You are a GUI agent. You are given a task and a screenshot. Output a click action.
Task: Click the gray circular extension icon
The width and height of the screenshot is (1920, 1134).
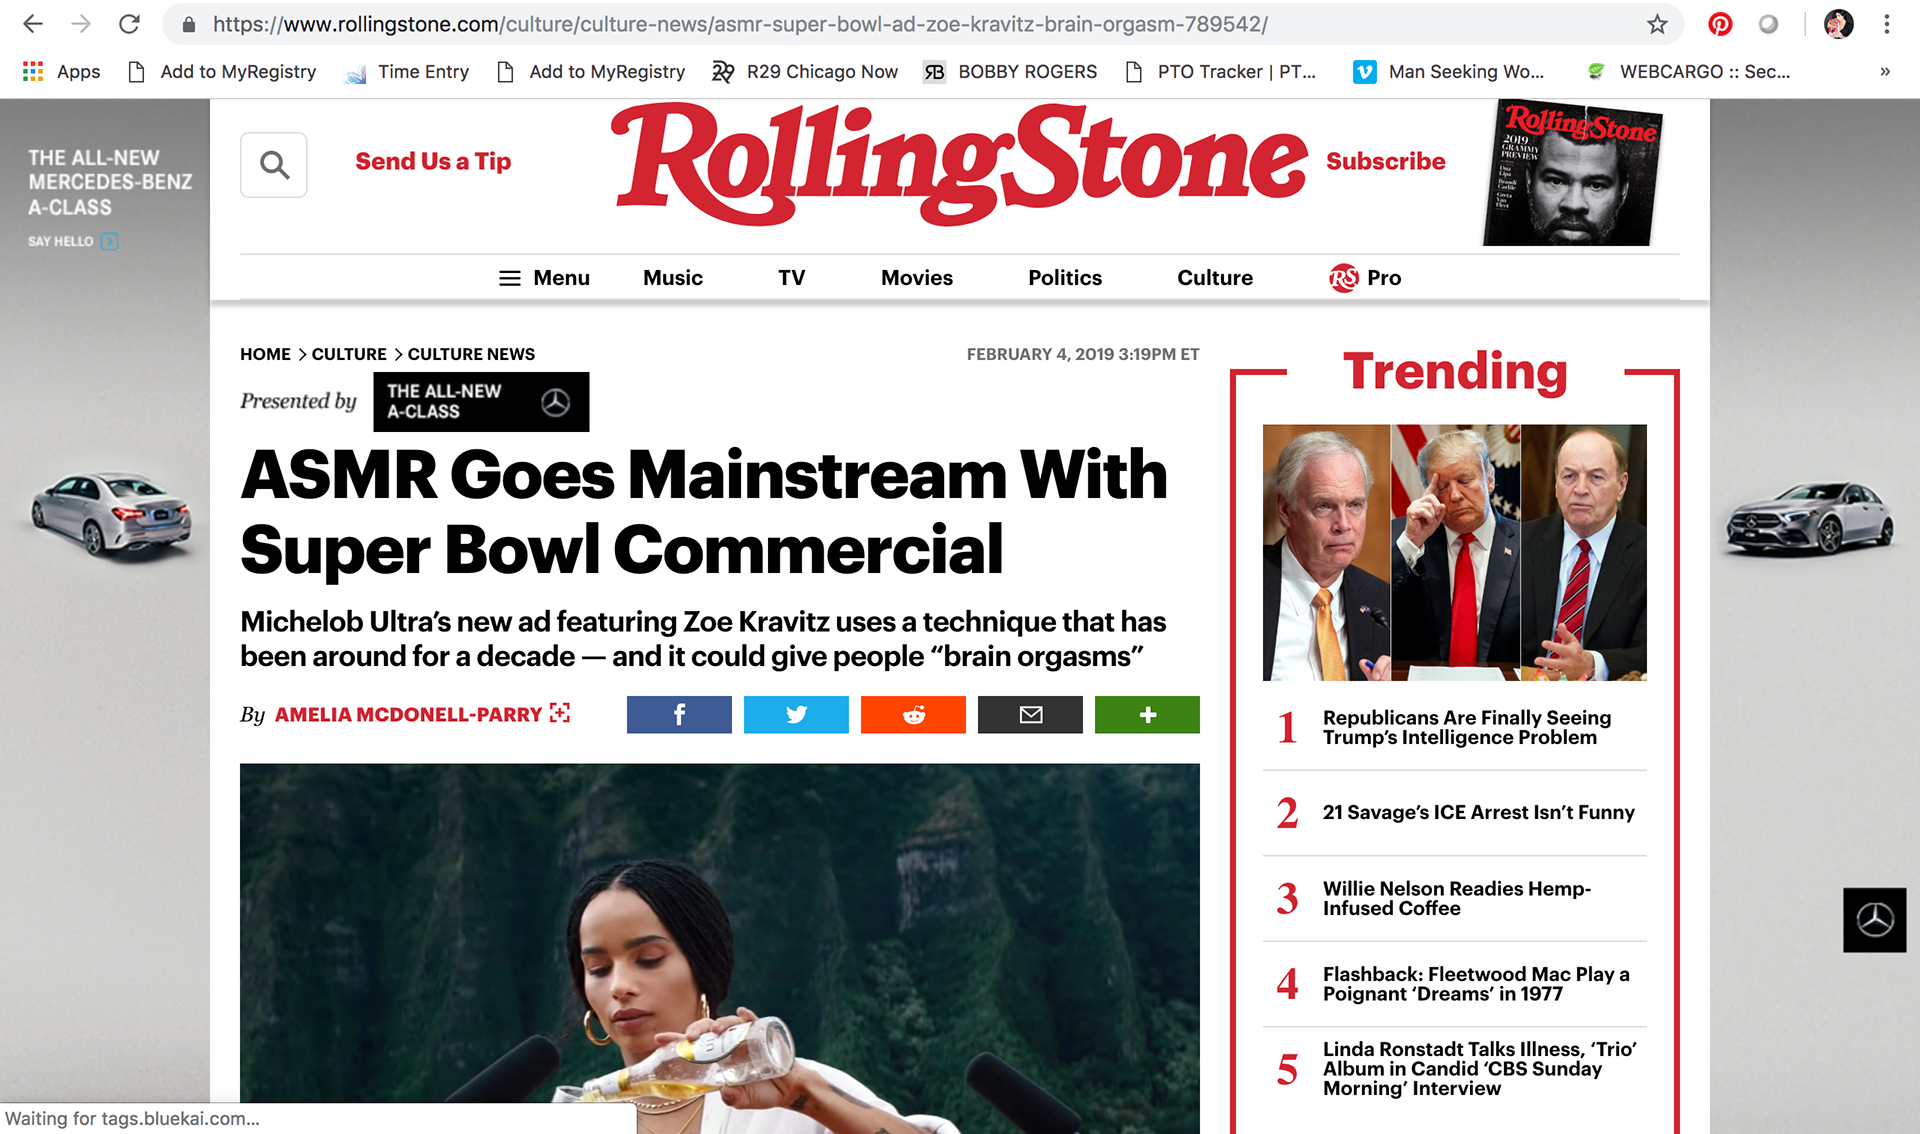pyautogui.click(x=1769, y=24)
